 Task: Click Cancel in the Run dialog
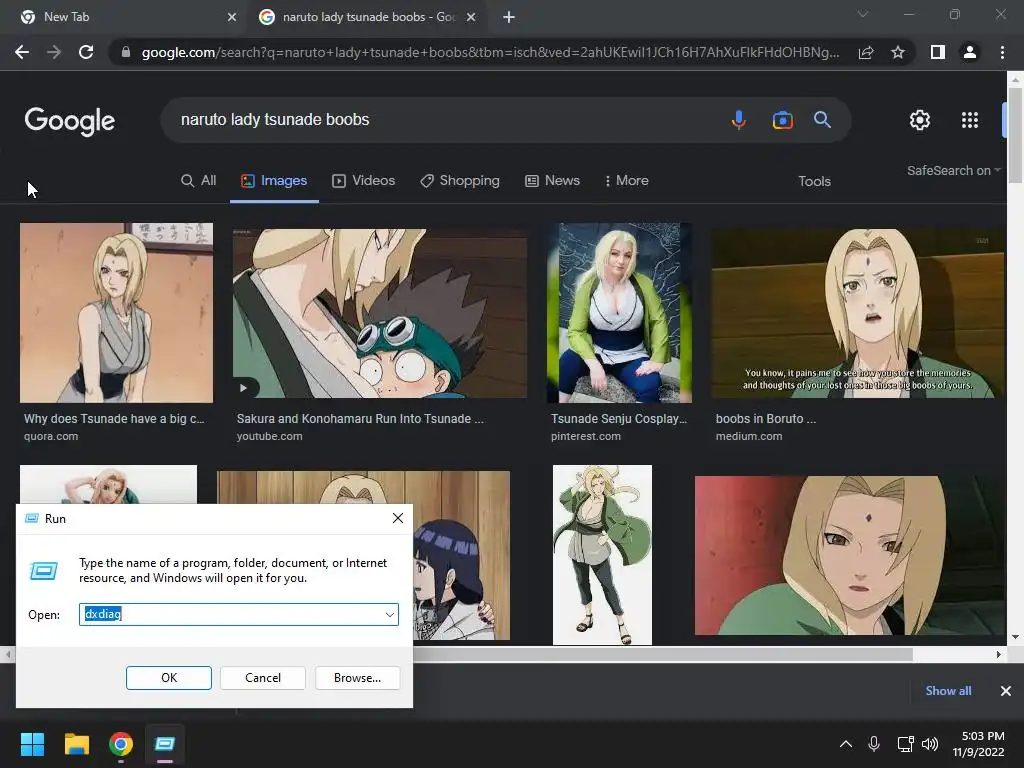tap(263, 678)
